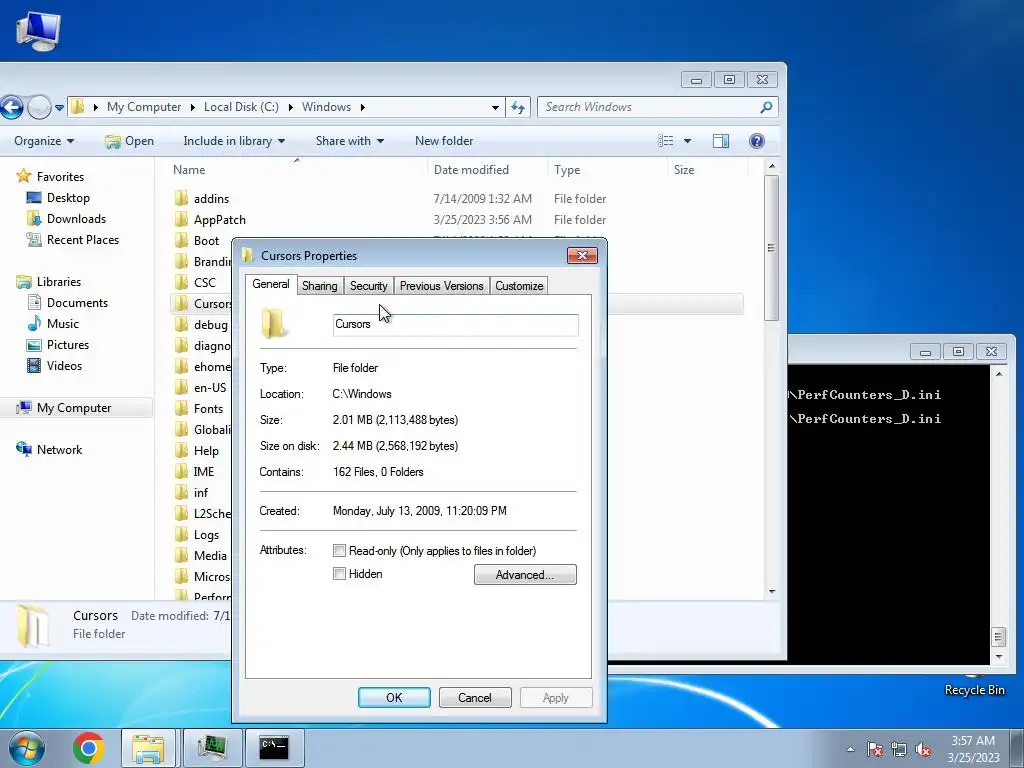Open the address bar history dropdown
The width and height of the screenshot is (1024, 768).
coord(495,107)
